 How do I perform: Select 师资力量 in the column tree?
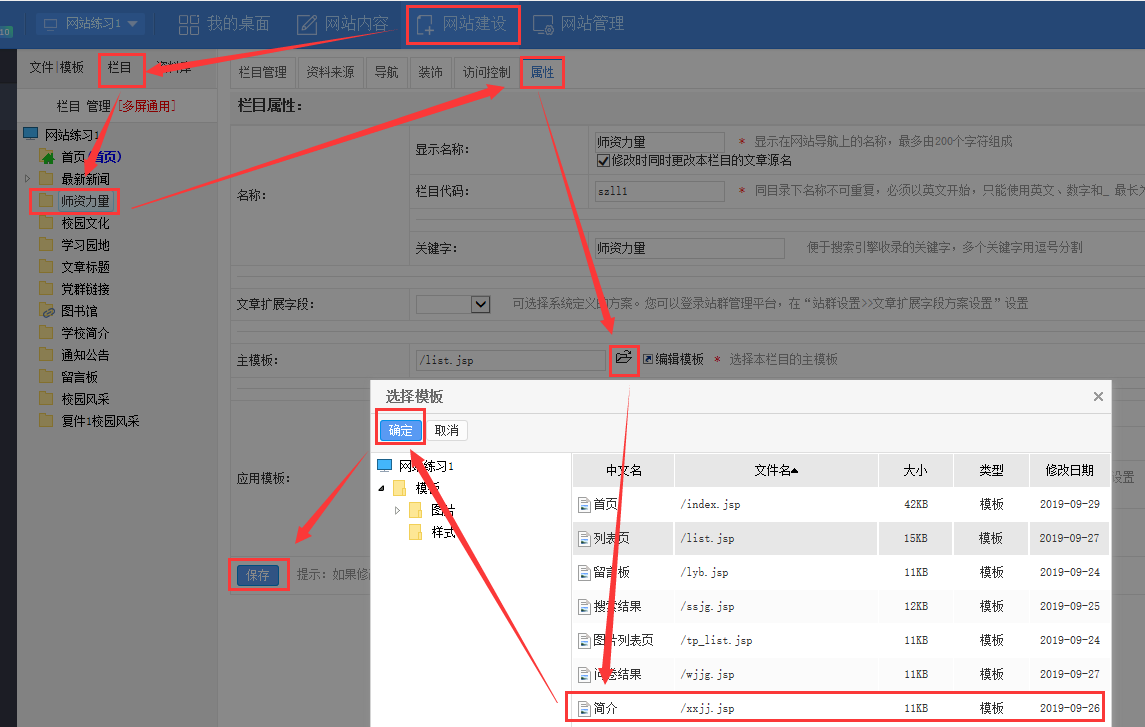click(x=84, y=201)
